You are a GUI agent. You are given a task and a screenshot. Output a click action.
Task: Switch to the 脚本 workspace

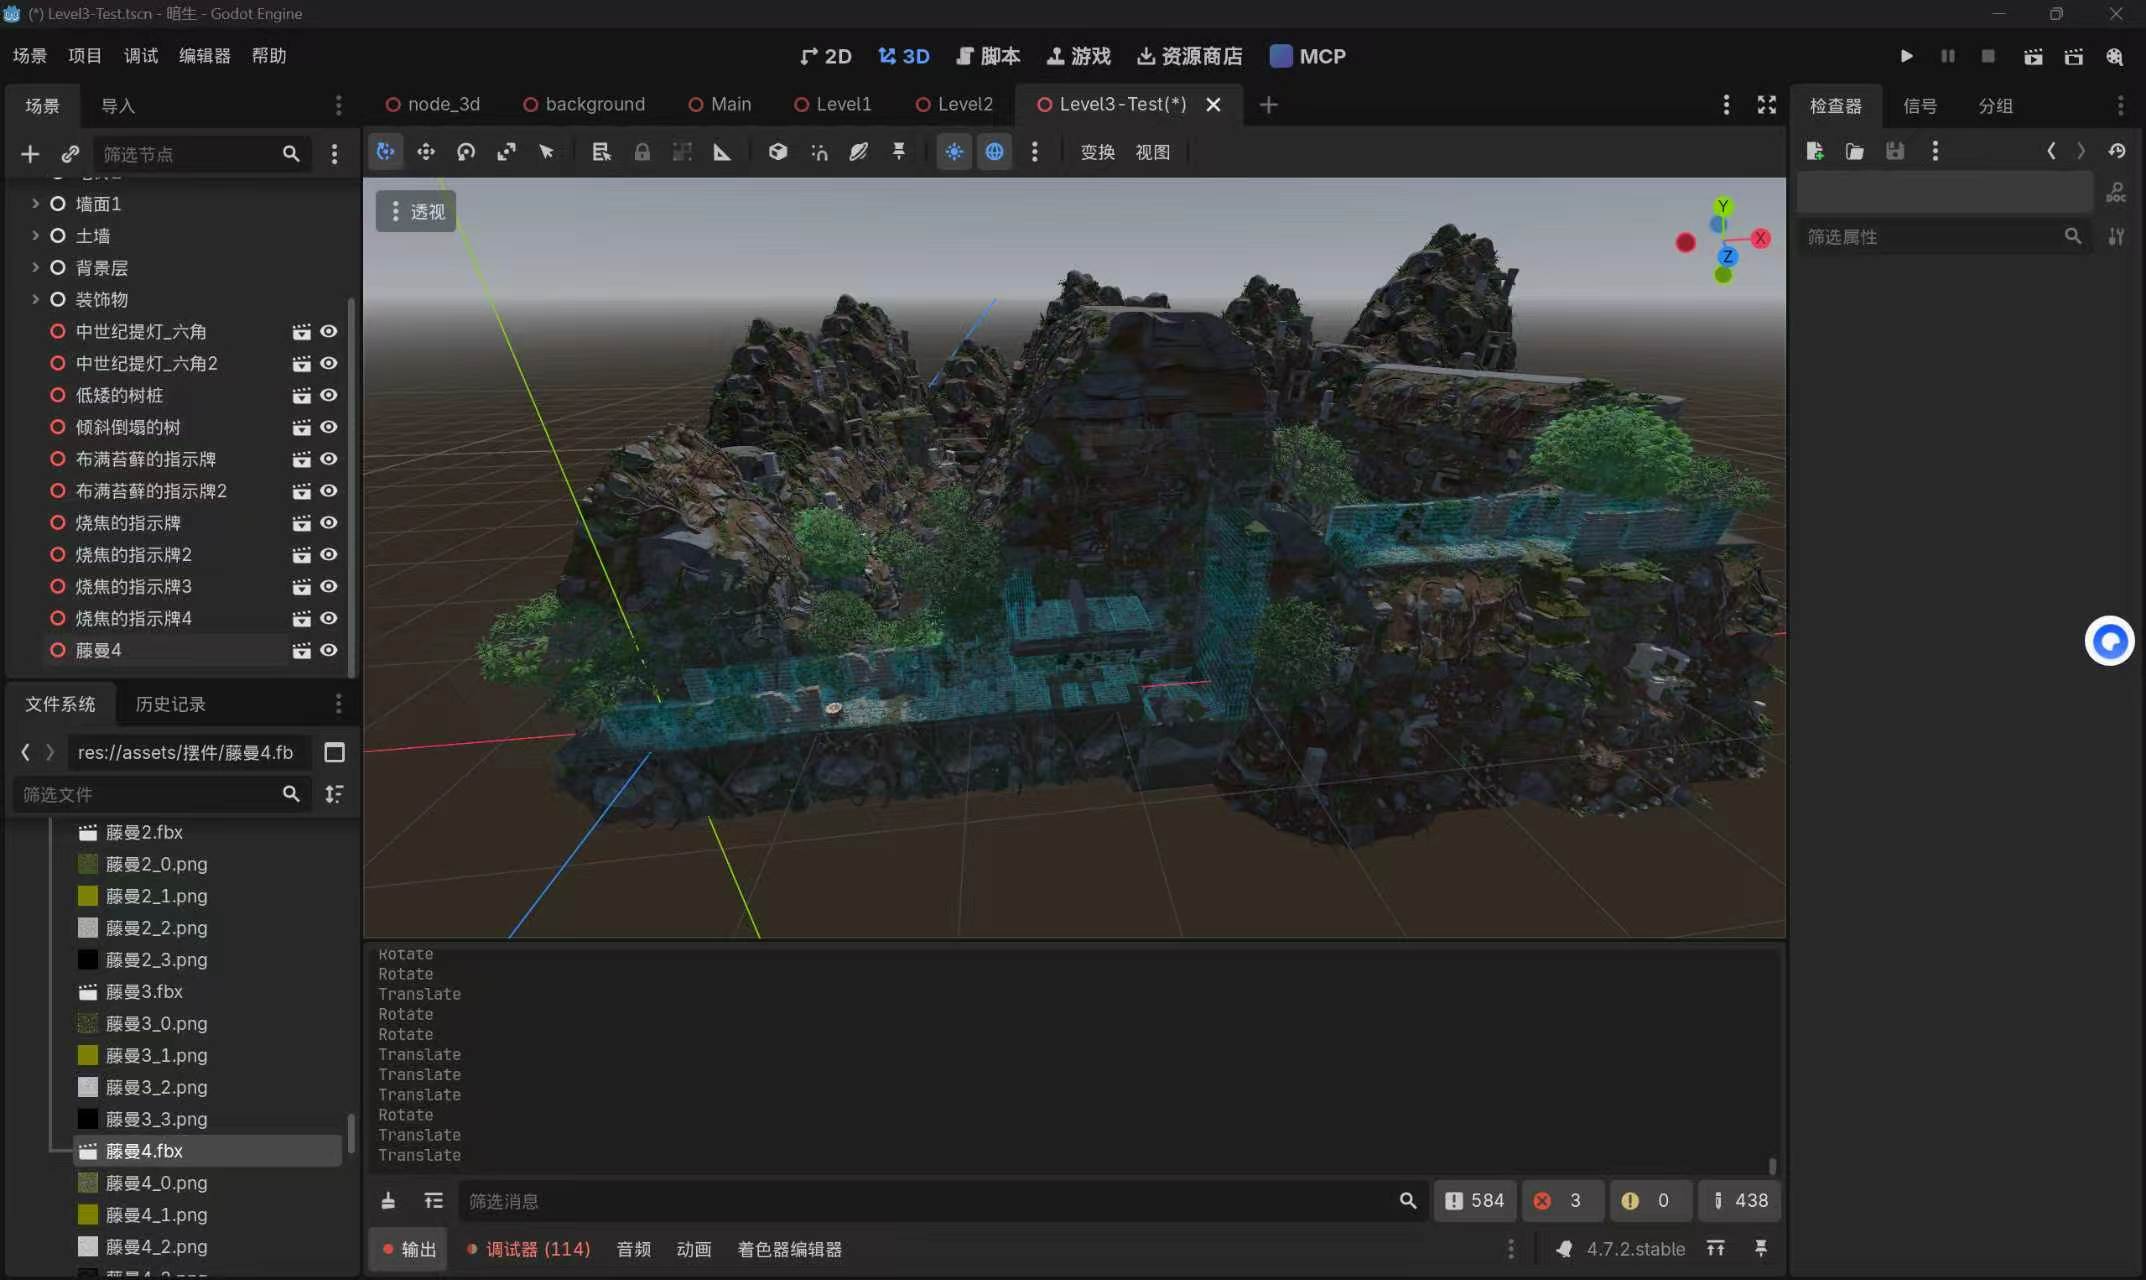988,56
